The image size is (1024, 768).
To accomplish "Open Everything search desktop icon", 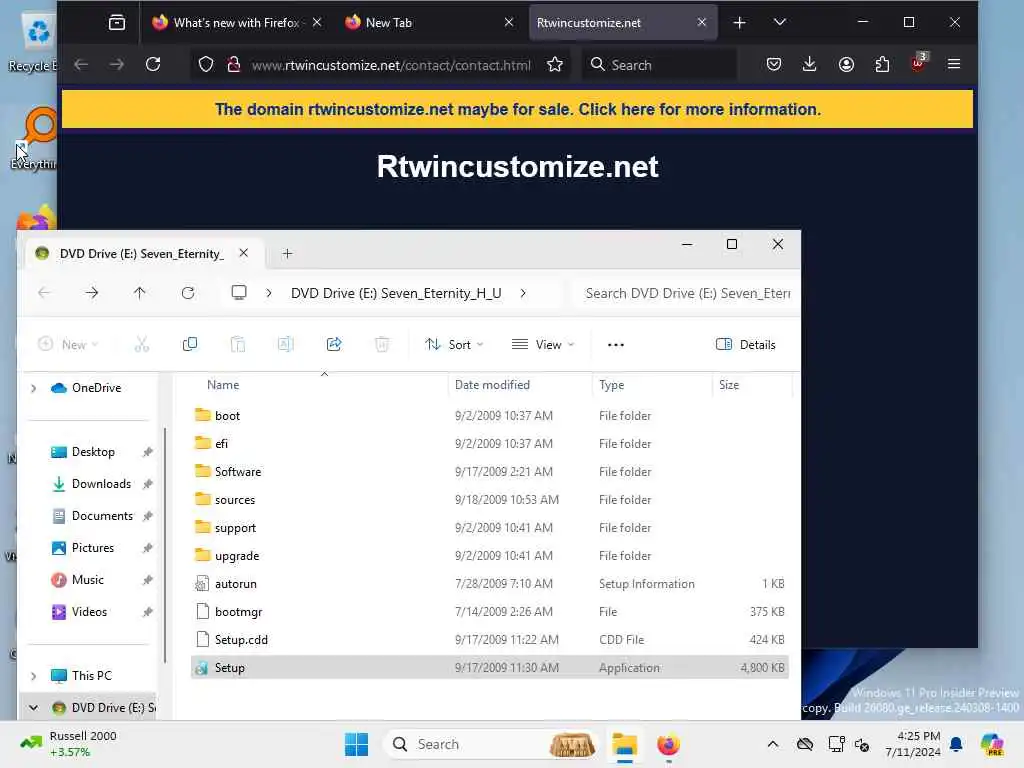I will (38, 138).
